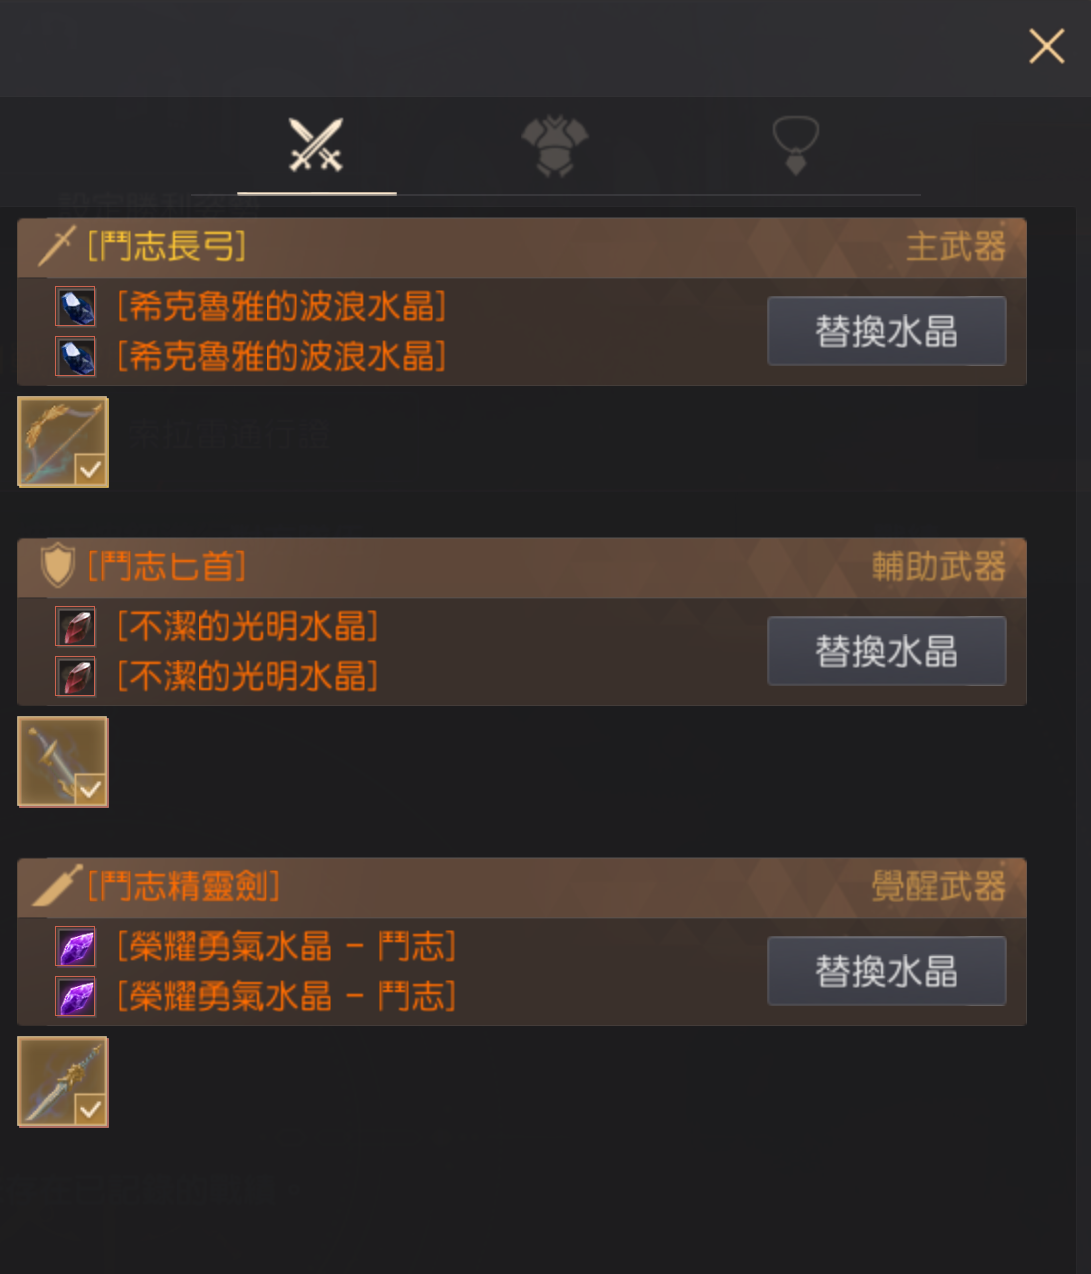Close the crystal panel with X

tap(1046, 46)
